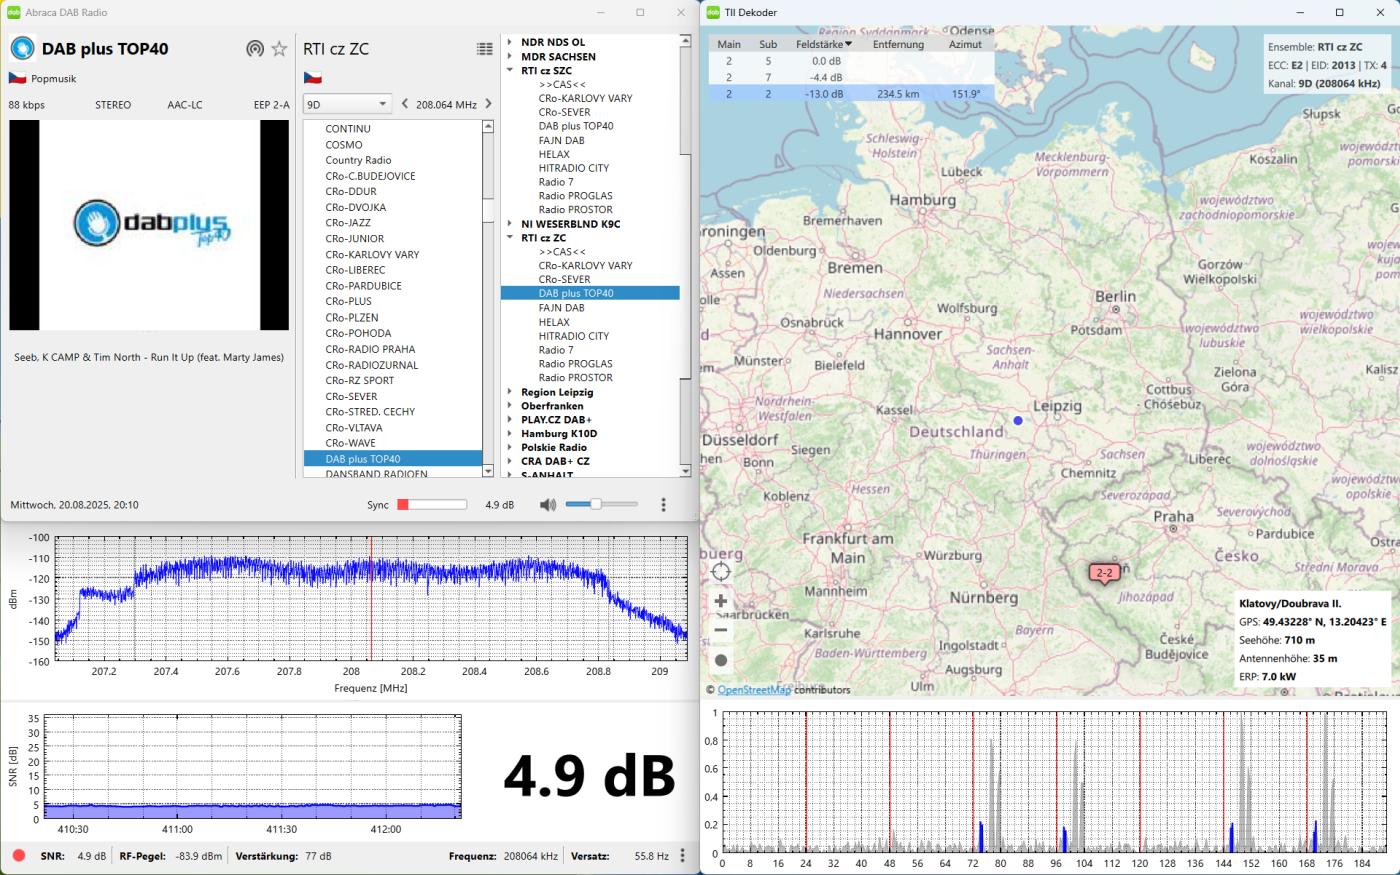
Task: Click the announcements broadcast icon beside DAB plus TOP40
Action: (x=255, y=49)
